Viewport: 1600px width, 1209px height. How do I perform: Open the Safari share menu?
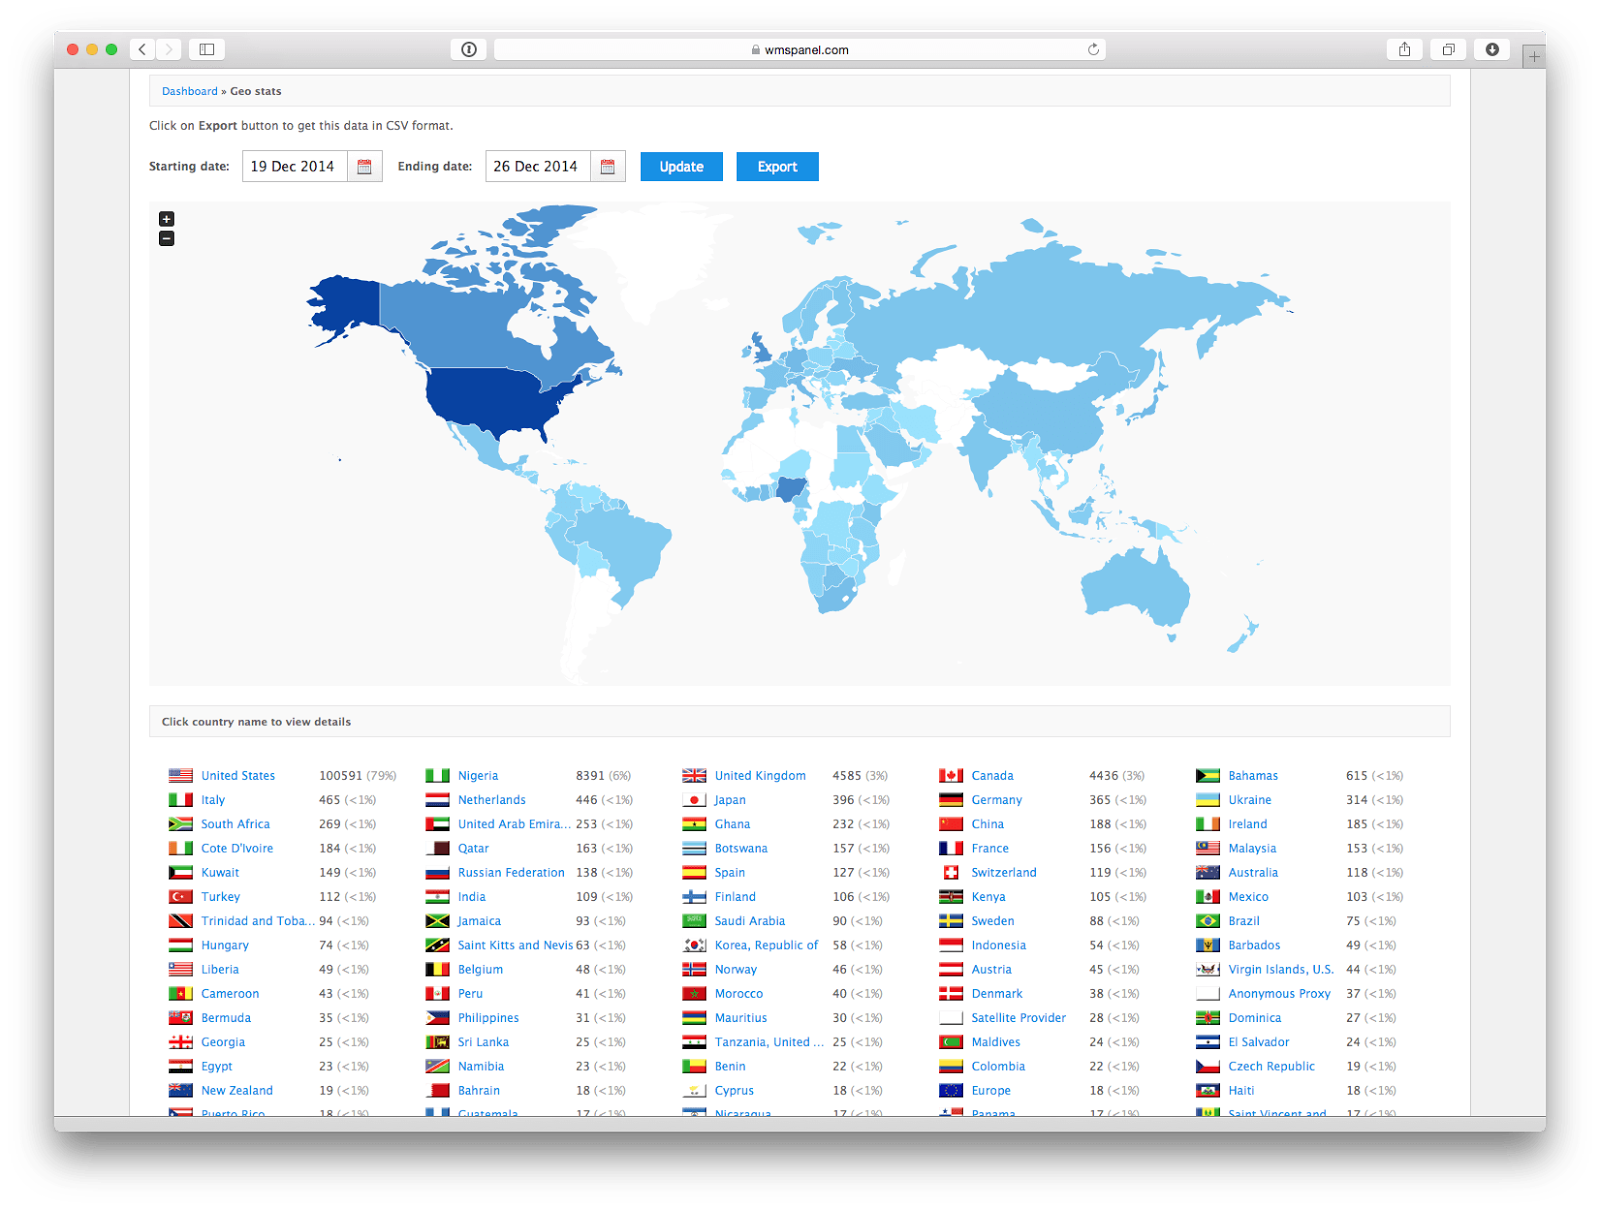[x=1404, y=49]
